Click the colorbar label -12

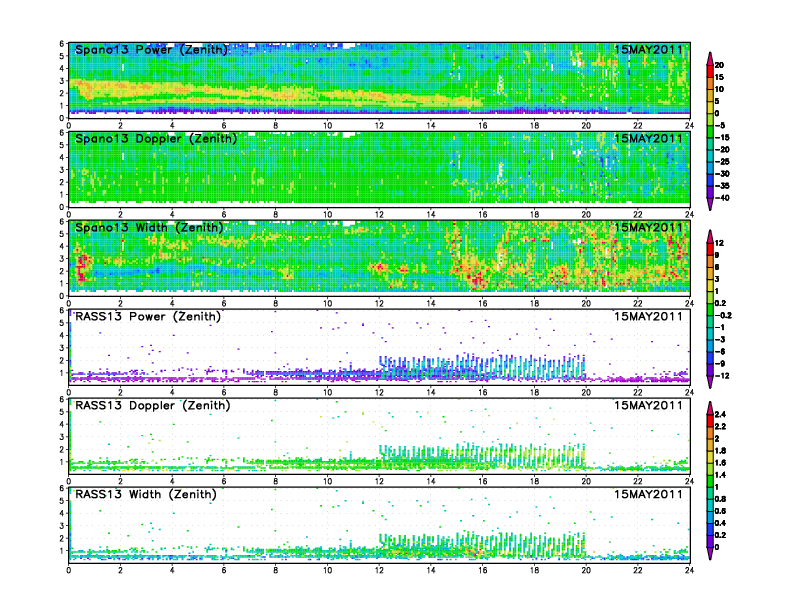[722, 376]
